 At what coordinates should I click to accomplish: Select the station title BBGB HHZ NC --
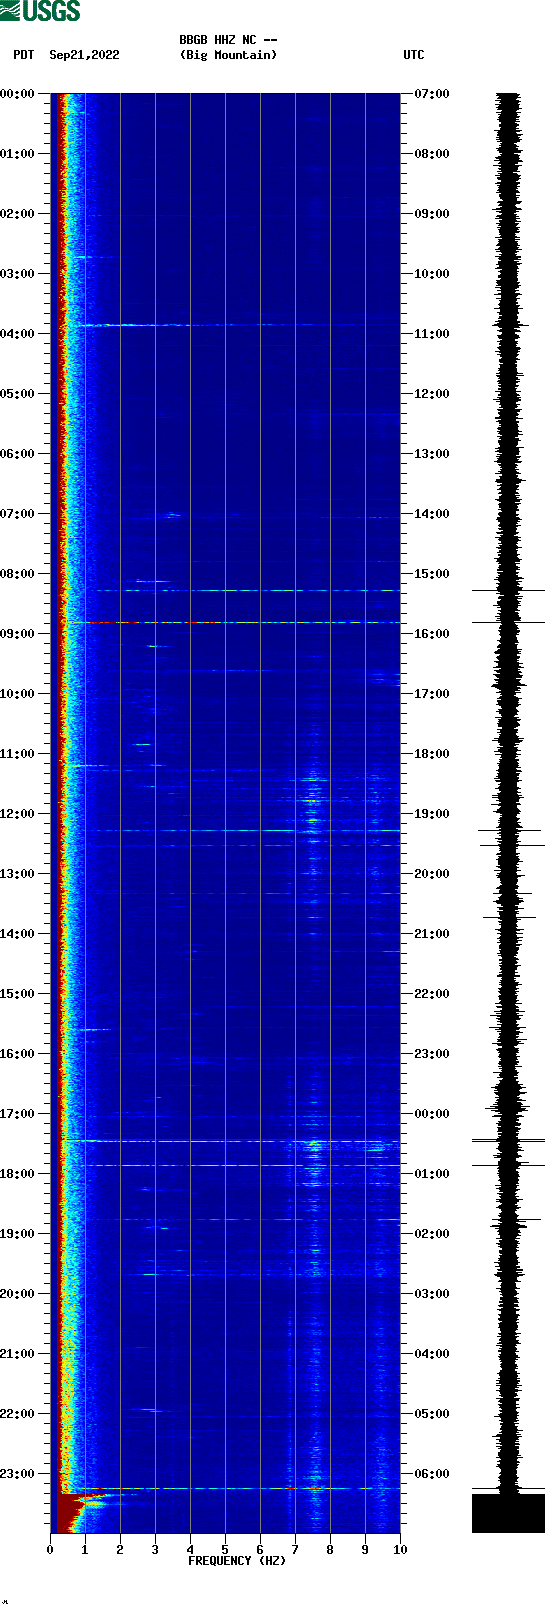[228, 40]
